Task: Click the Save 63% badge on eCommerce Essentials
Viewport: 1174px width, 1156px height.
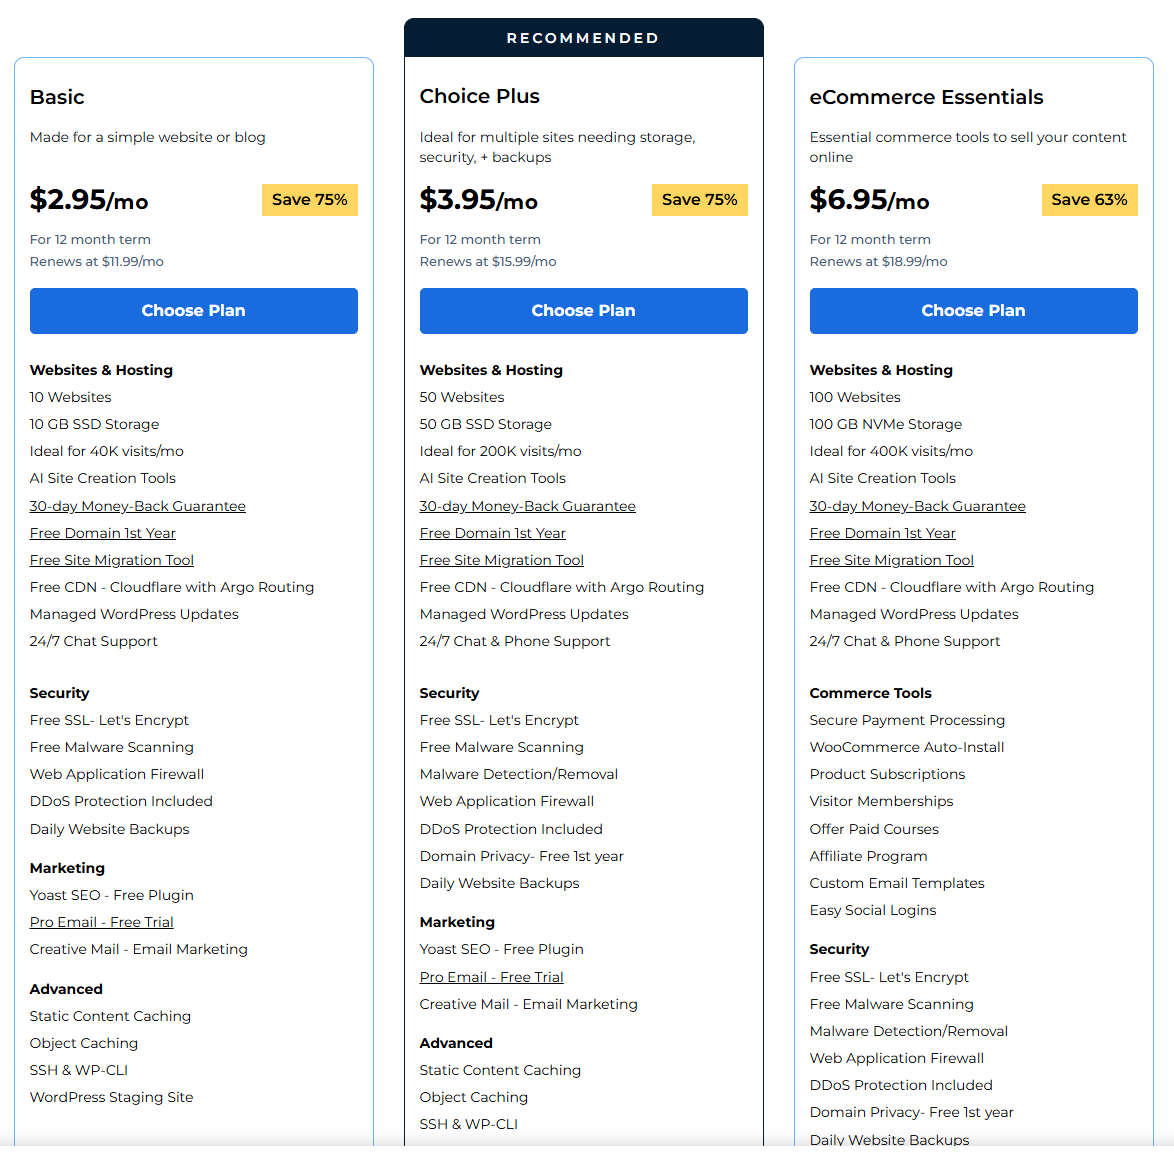Action: click(x=1089, y=200)
